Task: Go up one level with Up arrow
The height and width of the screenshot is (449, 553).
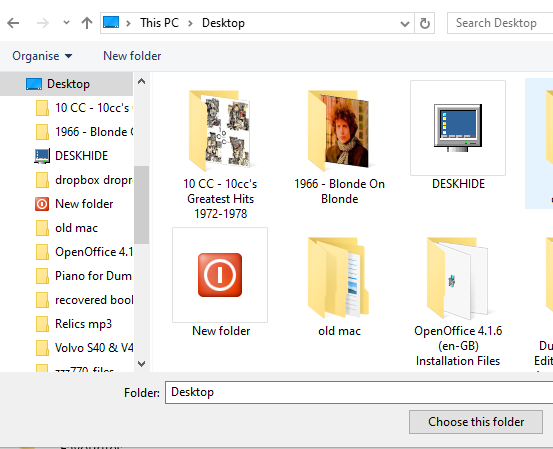Action: point(87,23)
